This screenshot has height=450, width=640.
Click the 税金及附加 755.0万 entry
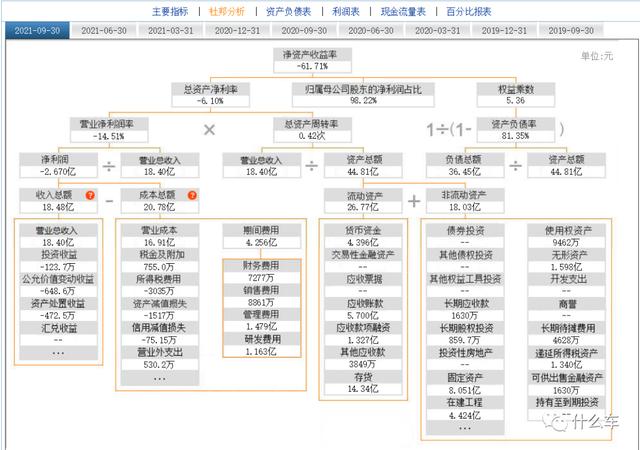[x=160, y=261]
